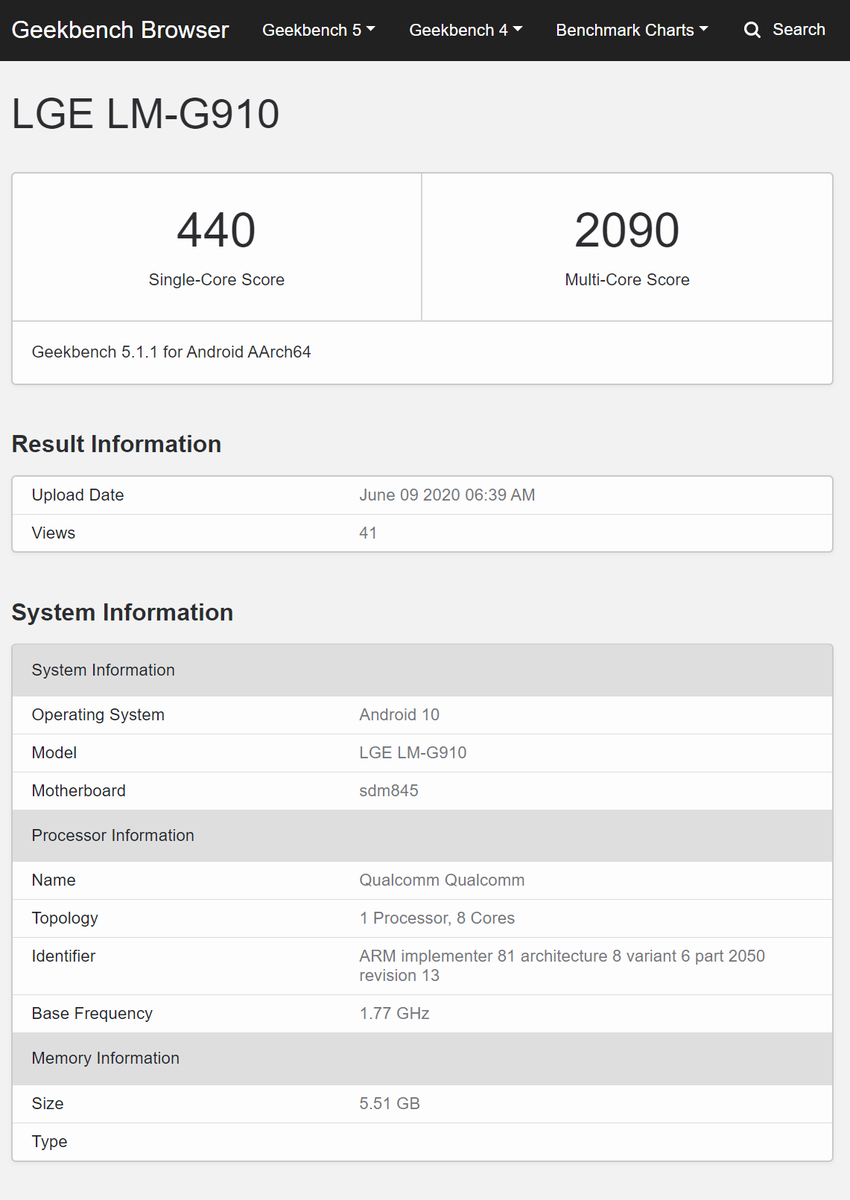Viewport: 850px width, 1200px height.
Task: Select the LGE LM-G910 page heading
Action: click(x=146, y=114)
